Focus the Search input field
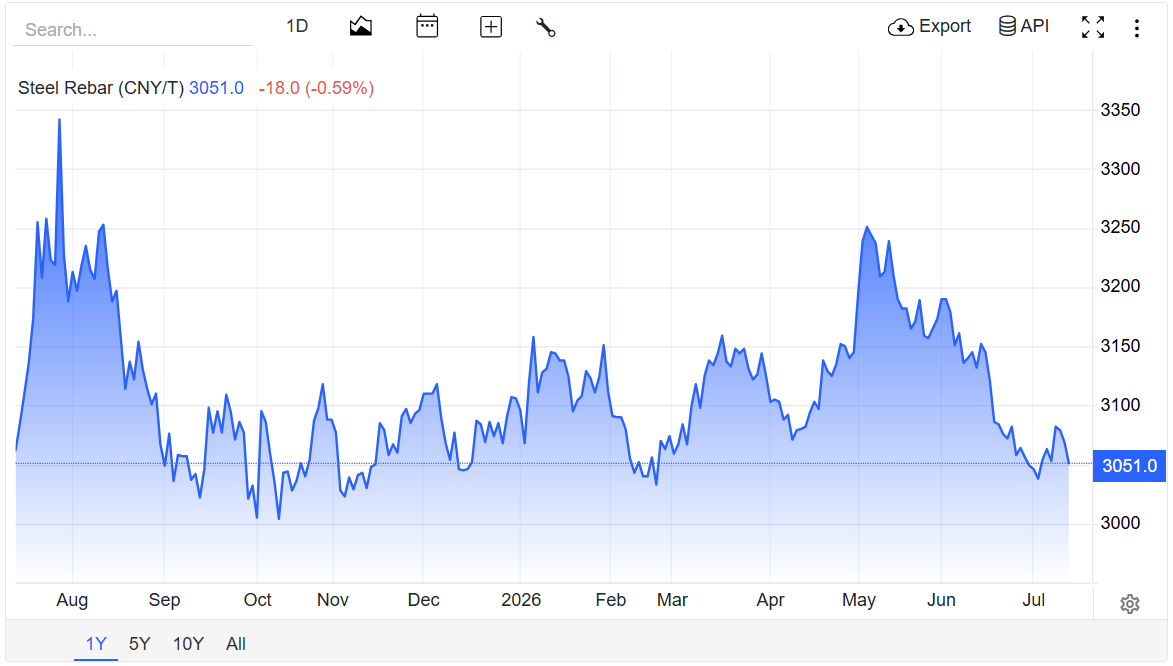Image resolution: width=1173 pixels, height=666 pixels. click(x=133, y=30)
